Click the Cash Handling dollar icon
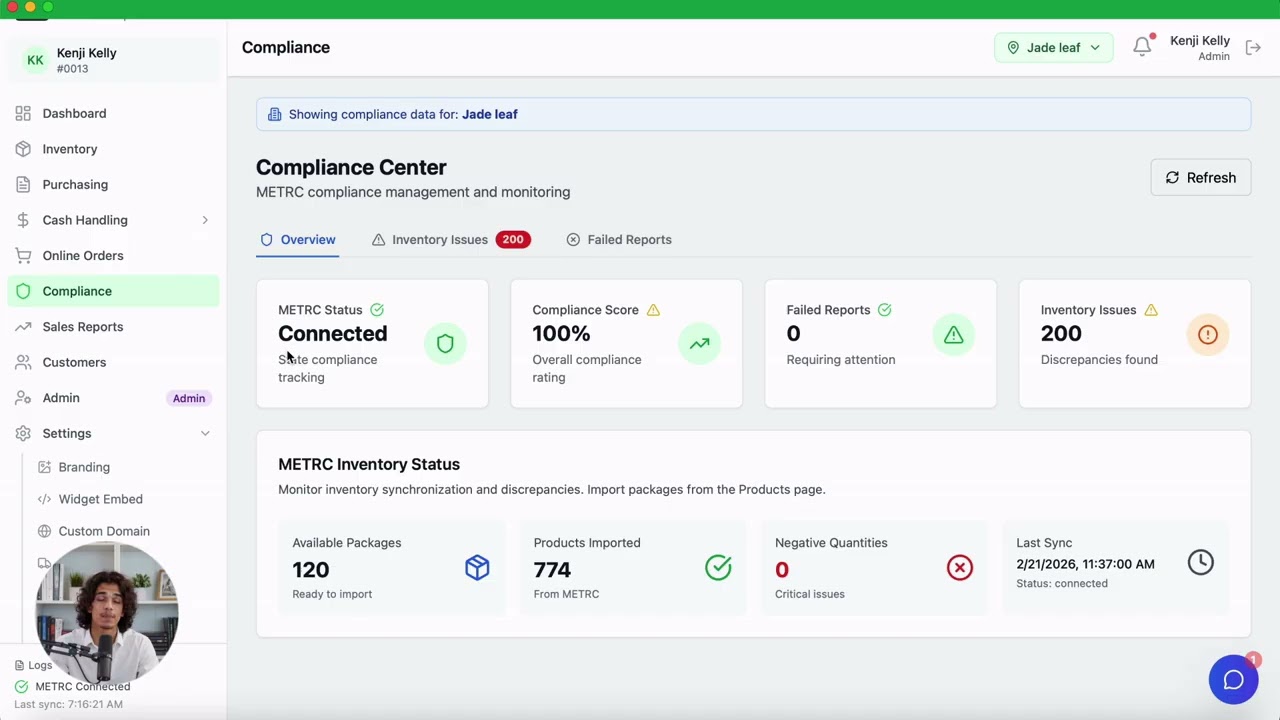This screenshot has height=720, width=1280. pos(23,220)
